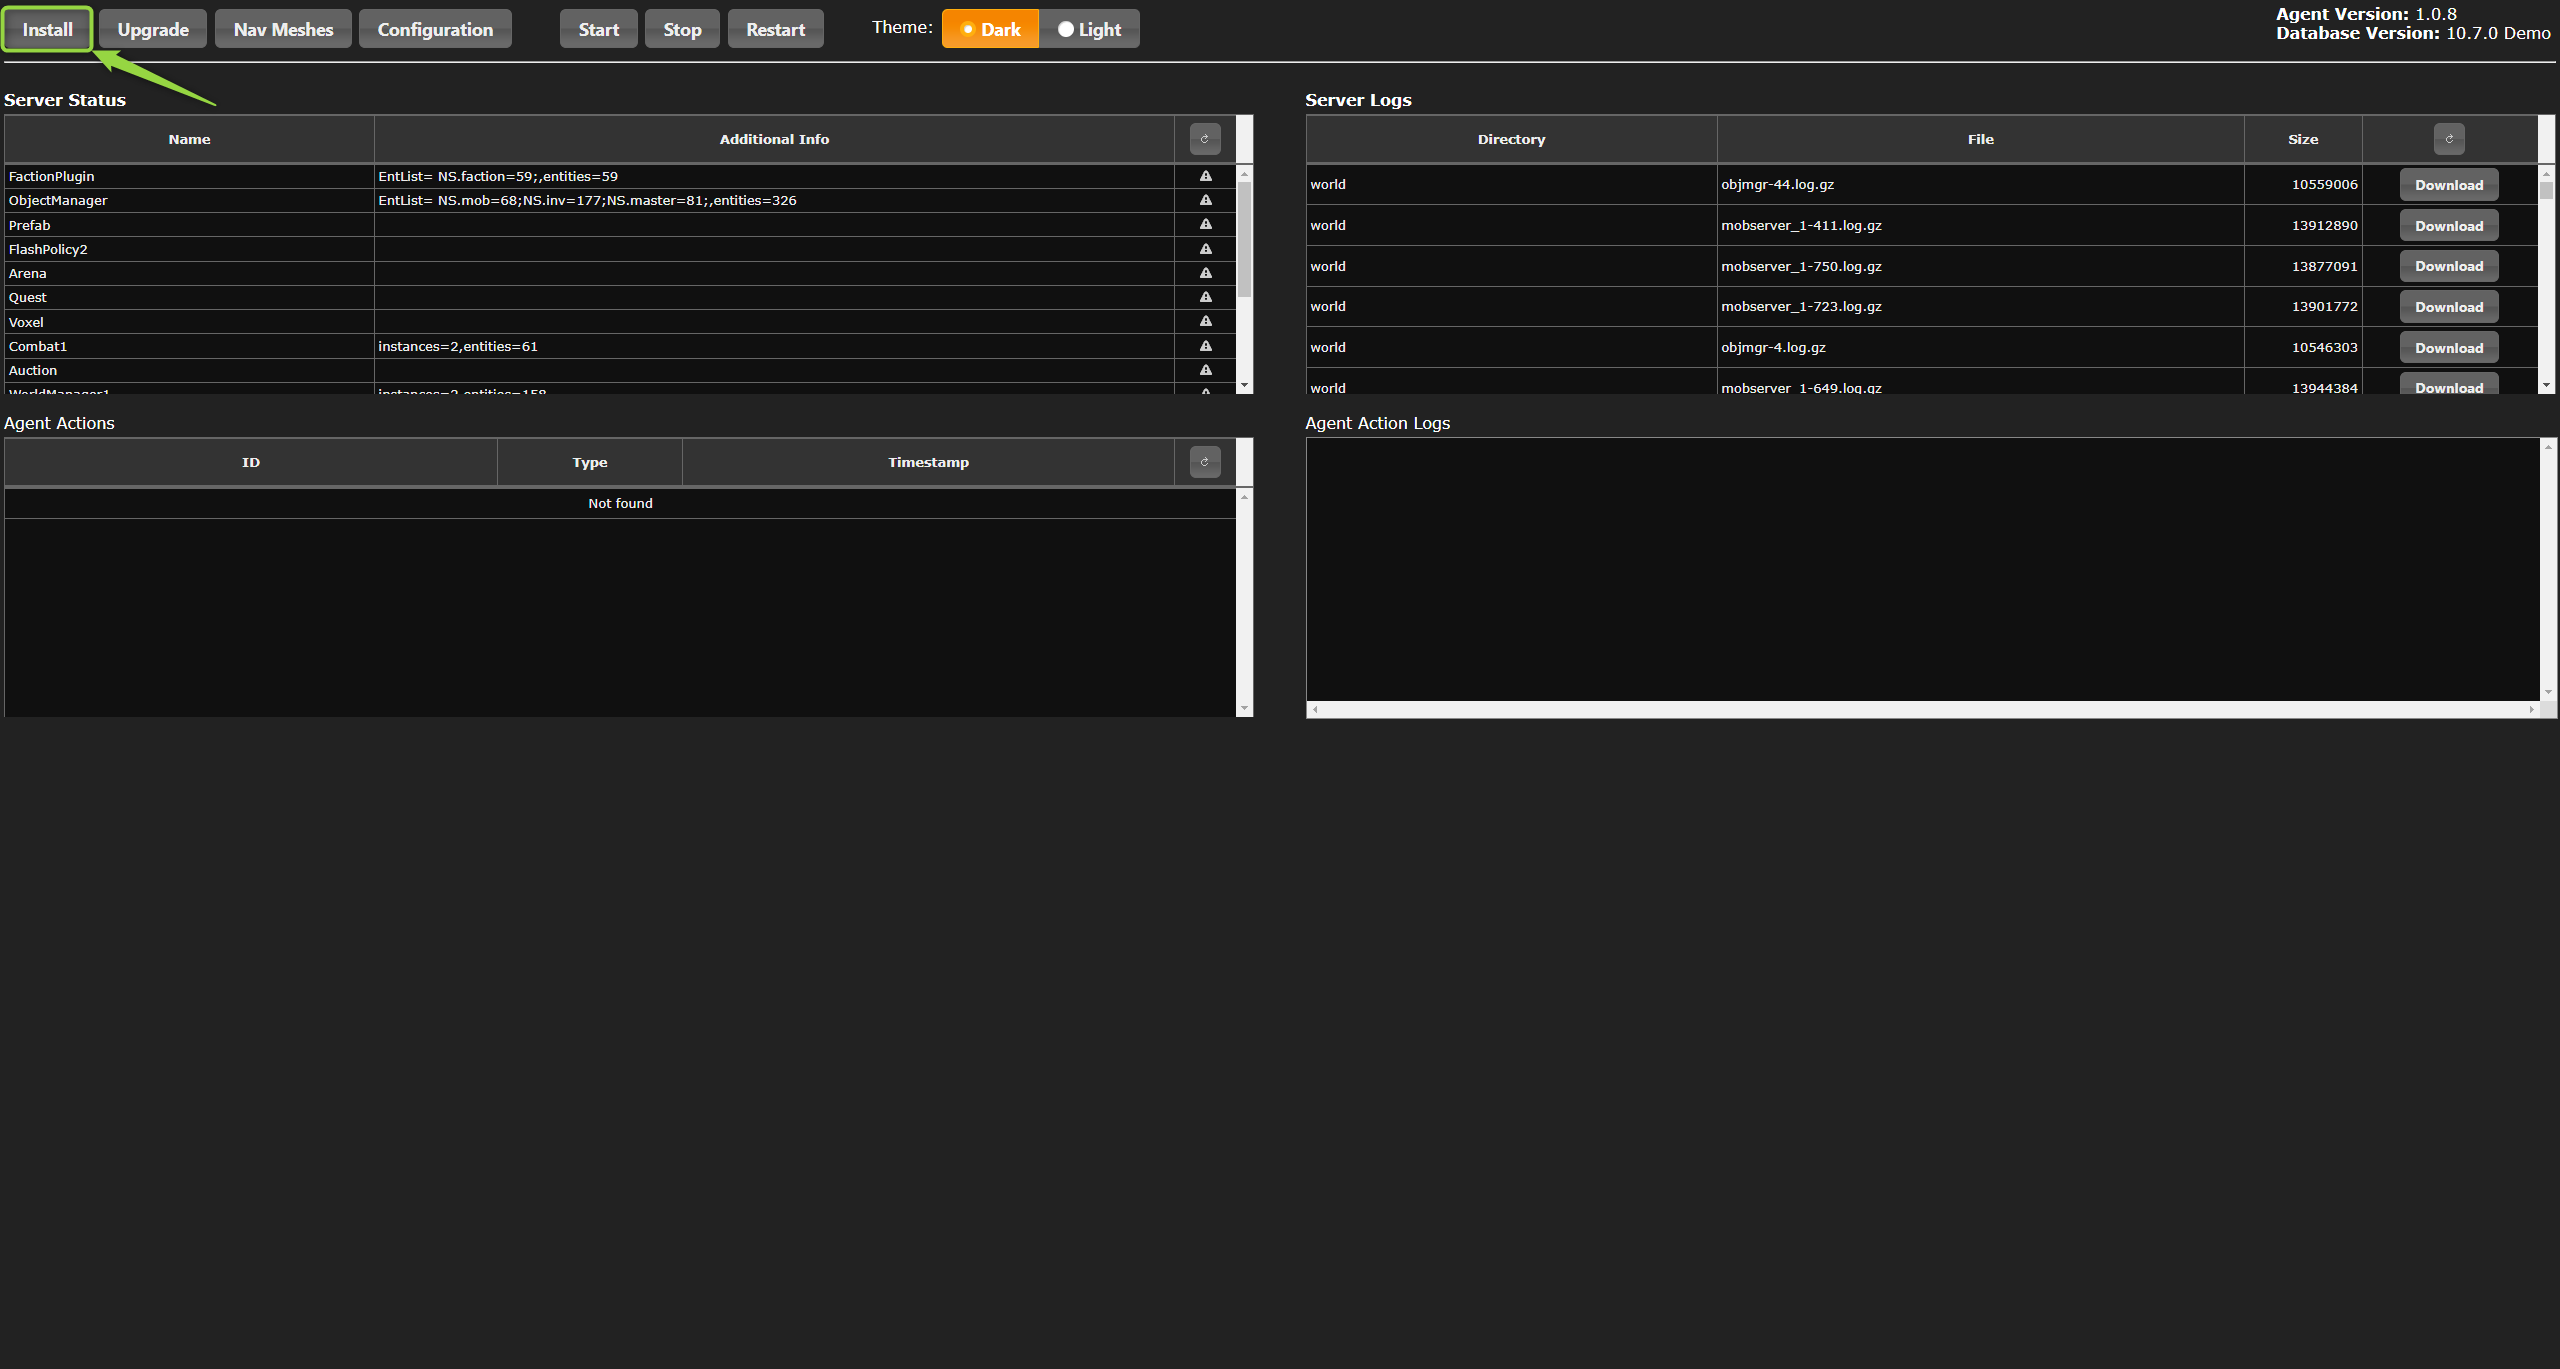Click warning icon for ObjectManager row
The width and height of the screenshot is (2560, 1369).
pyautogui.click(x=1206, y=200)
